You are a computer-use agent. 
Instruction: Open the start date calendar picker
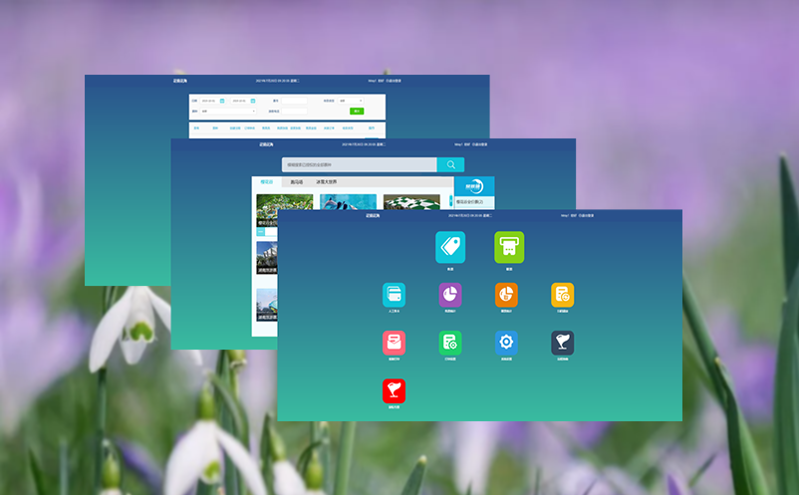point(222,101)
